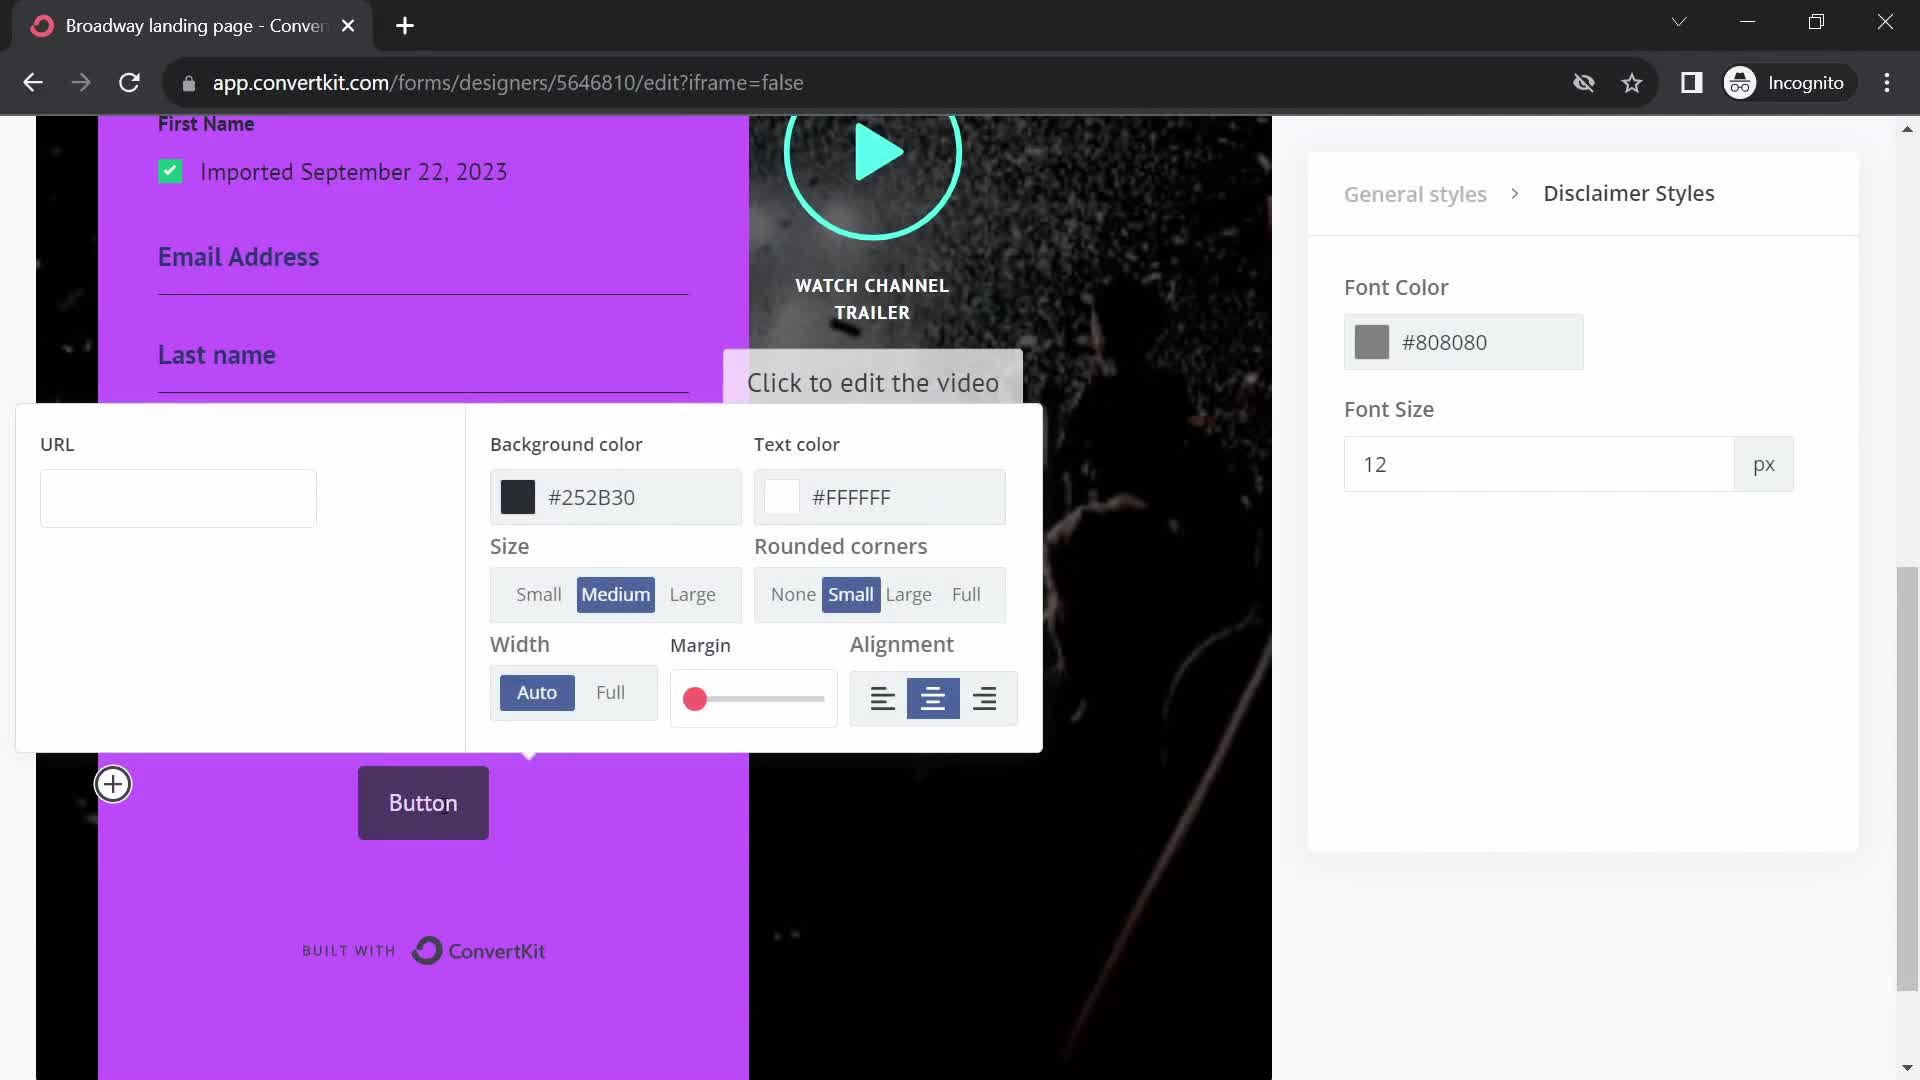Set button size to Small
Viewport: 1920px width, 1080px height.
click(538, 595)
